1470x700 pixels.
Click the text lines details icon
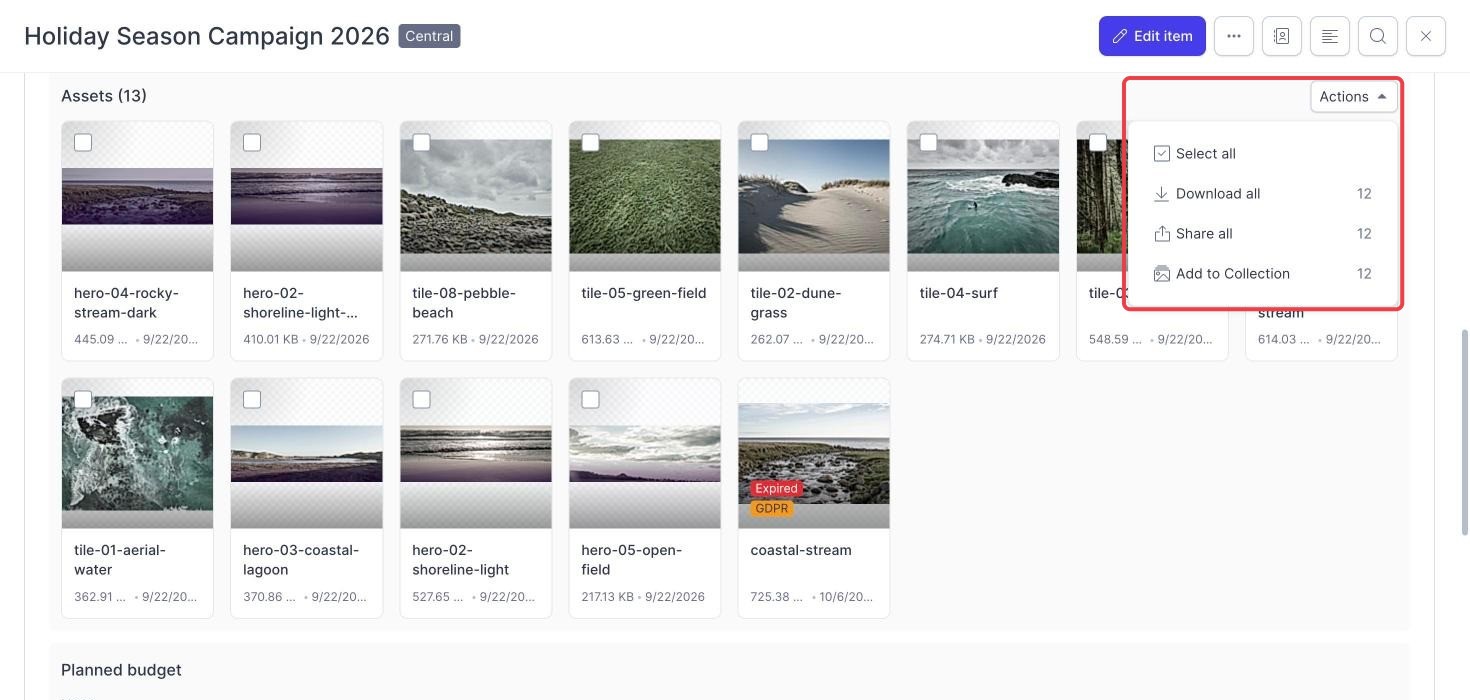pyautogui.click(x=1330, y=36)
